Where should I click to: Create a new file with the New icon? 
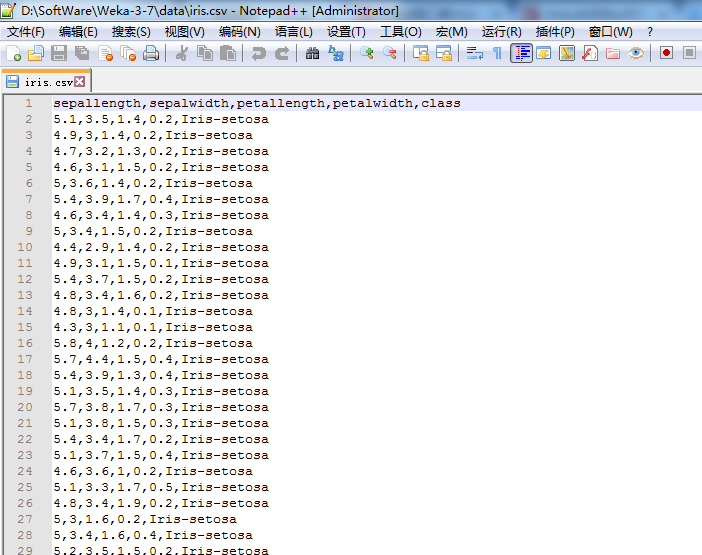(x=13, y=53)
